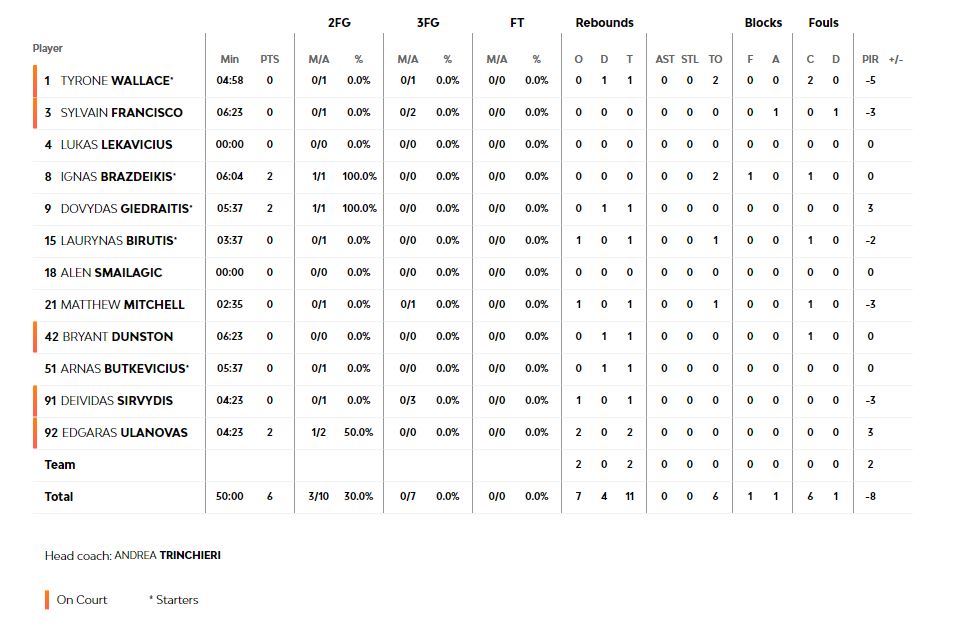Open Deividas Sirvydis' player page
The image size is (963, 634).
(117, 401)
